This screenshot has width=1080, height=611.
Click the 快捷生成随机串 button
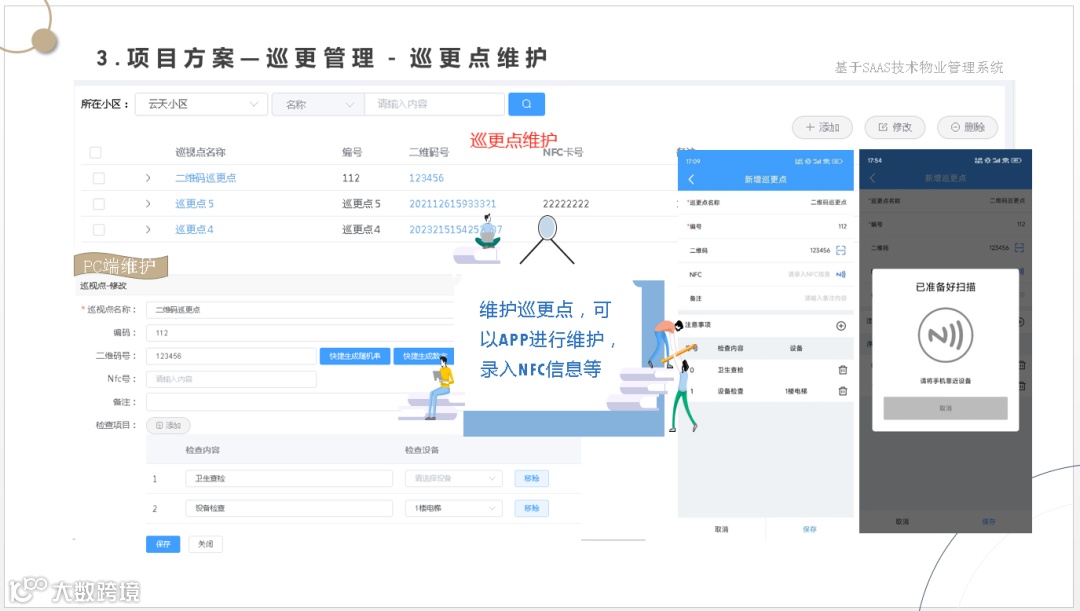pos(355,356)
